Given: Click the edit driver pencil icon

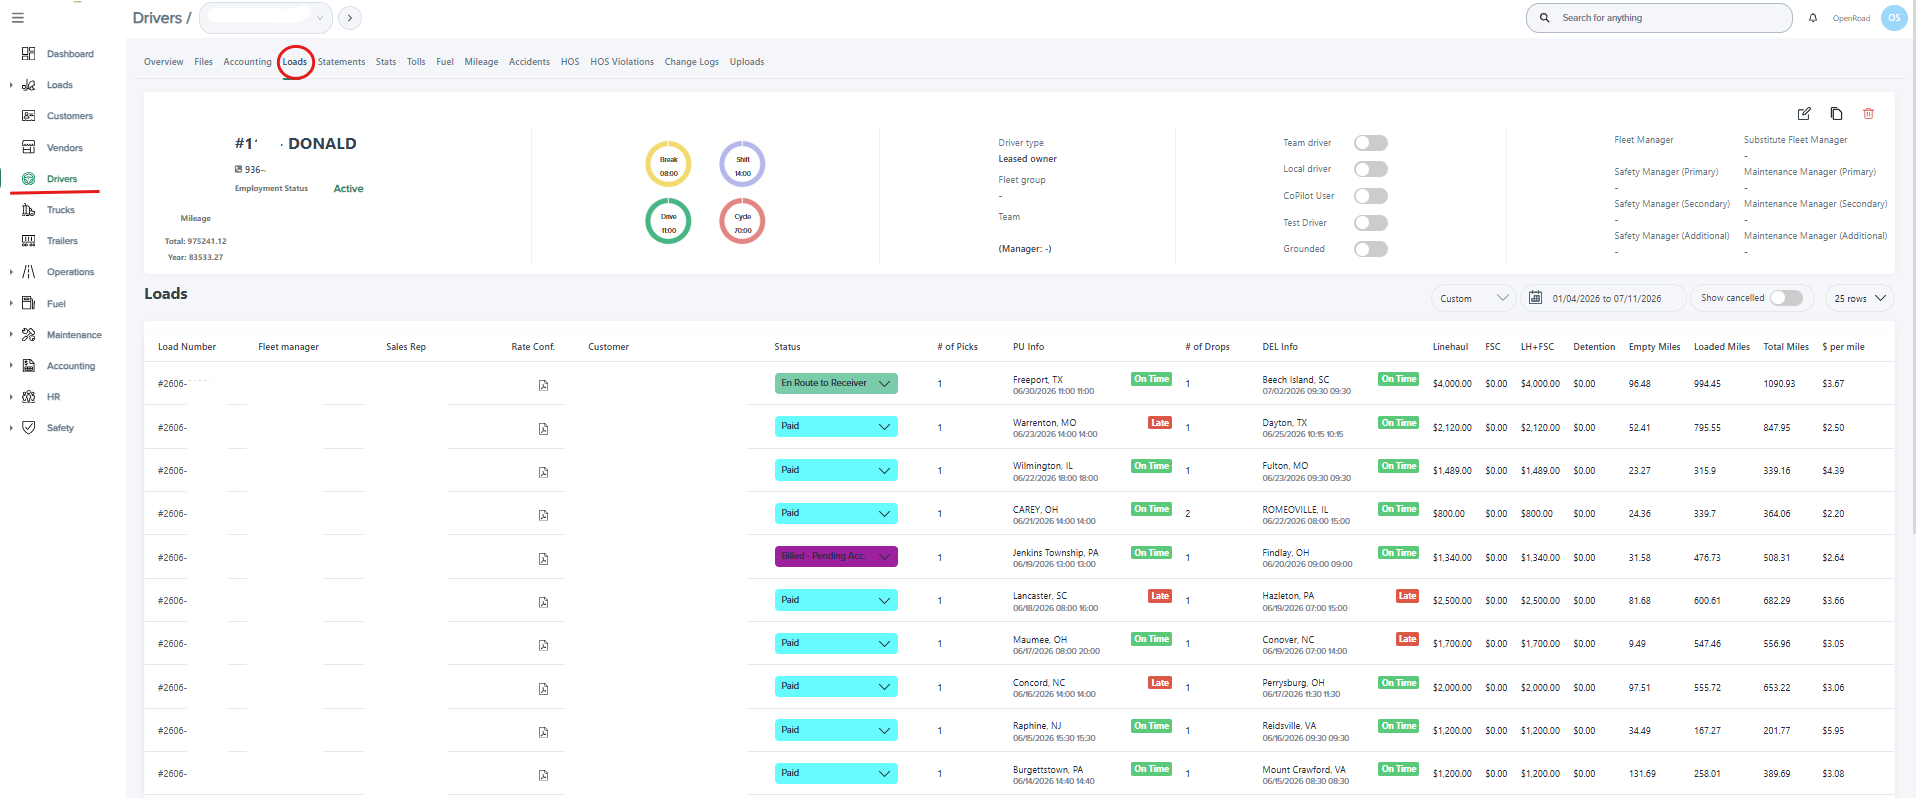Looking at the screenshot, I should (1804, 114).
